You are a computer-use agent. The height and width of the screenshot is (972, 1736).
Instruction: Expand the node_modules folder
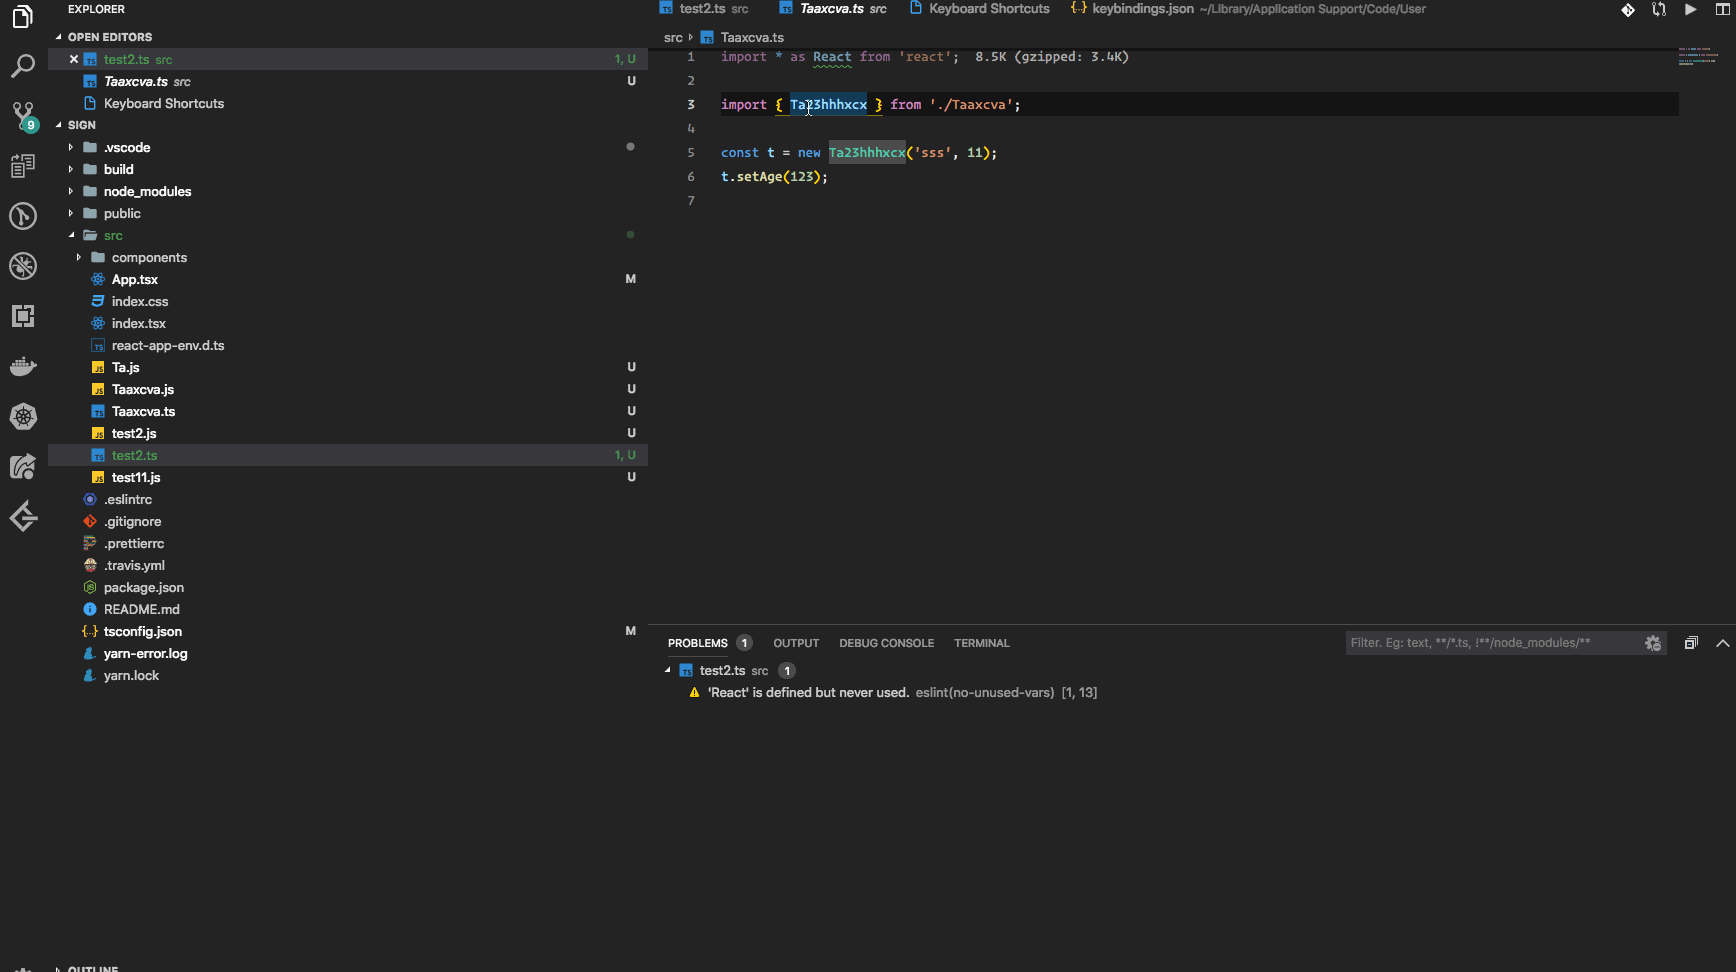click(147, 192)
